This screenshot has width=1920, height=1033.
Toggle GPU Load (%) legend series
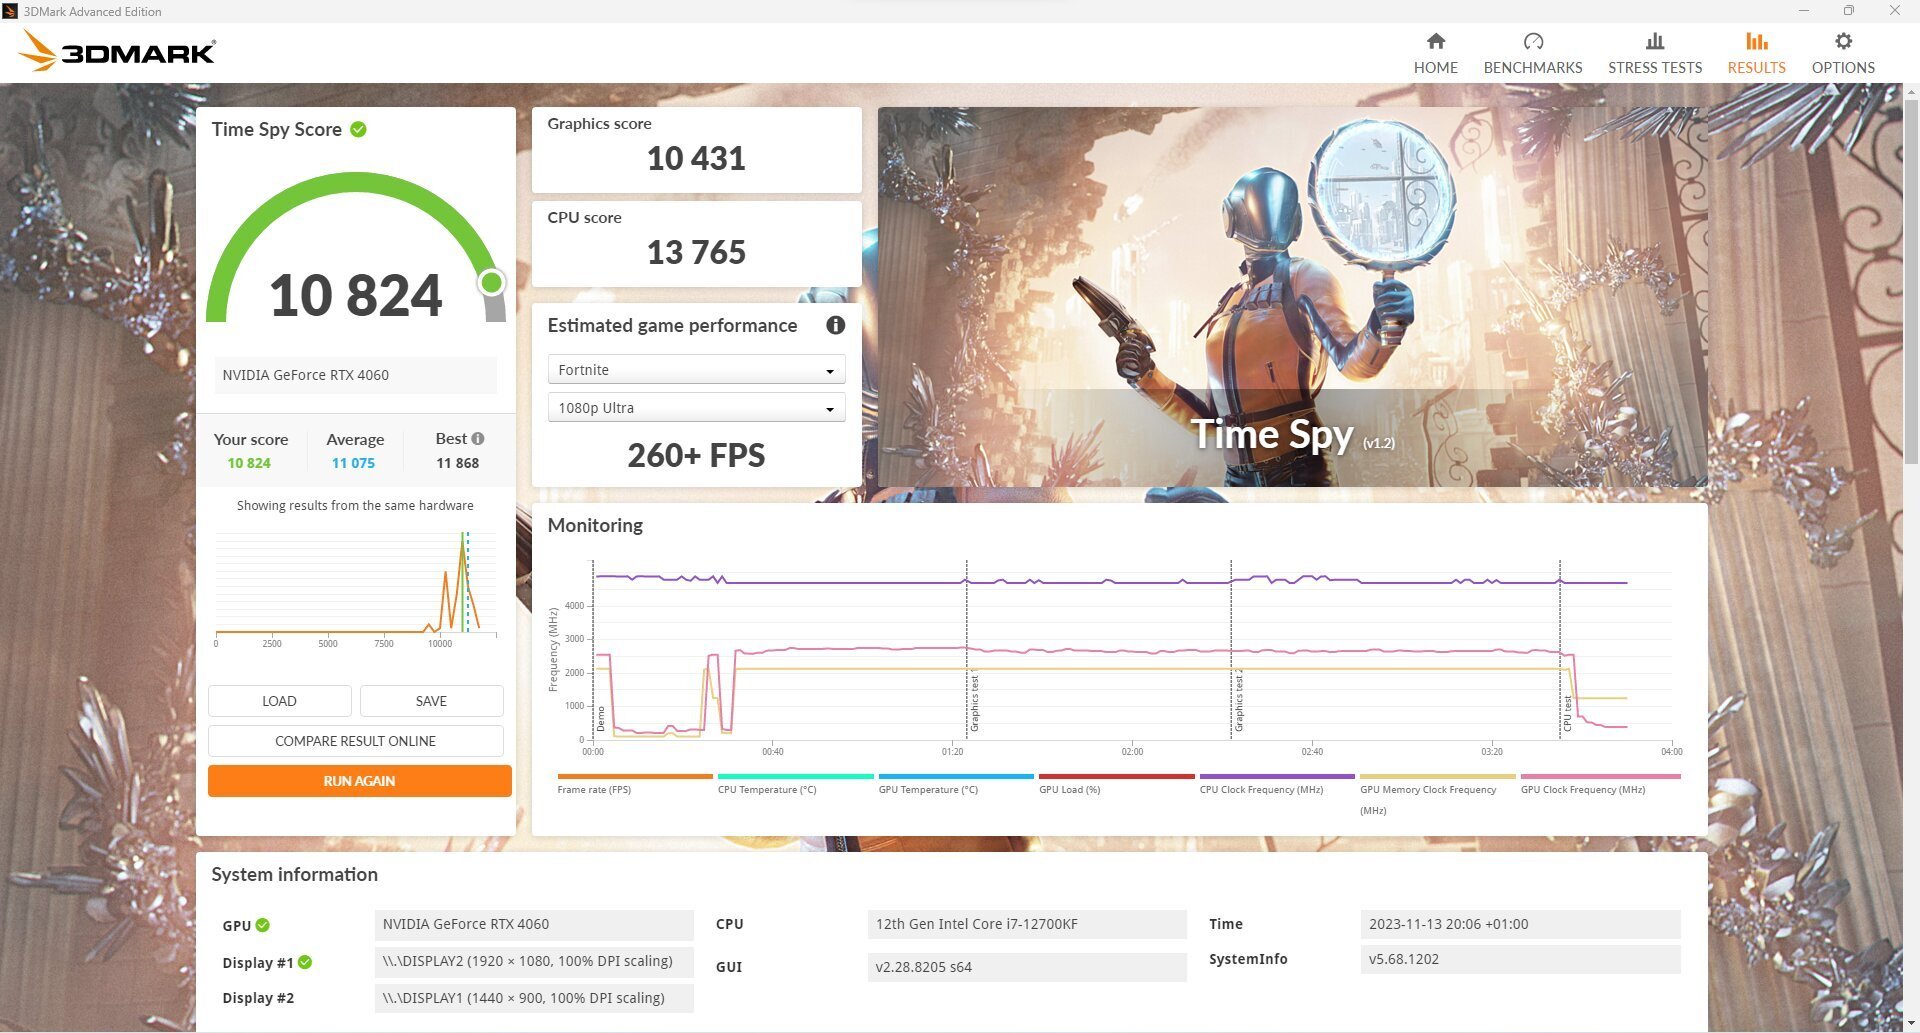pos(1069,789)
